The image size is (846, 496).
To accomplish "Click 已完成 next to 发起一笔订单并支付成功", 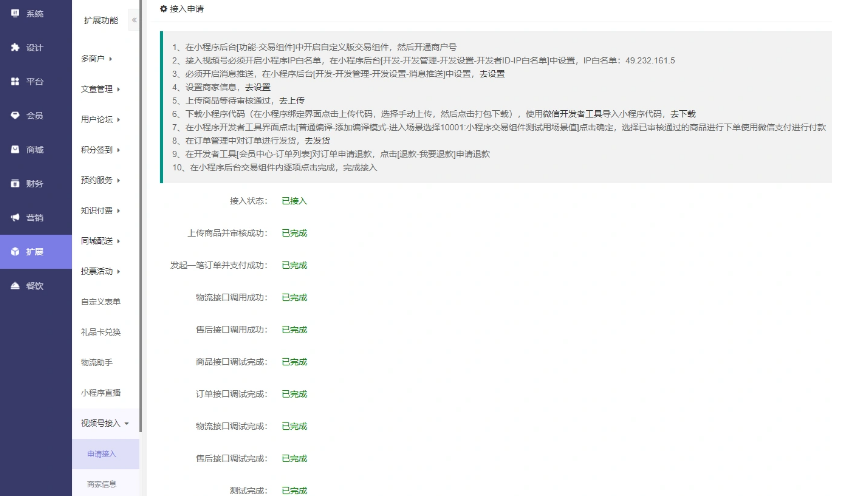I will coord(294,265).
